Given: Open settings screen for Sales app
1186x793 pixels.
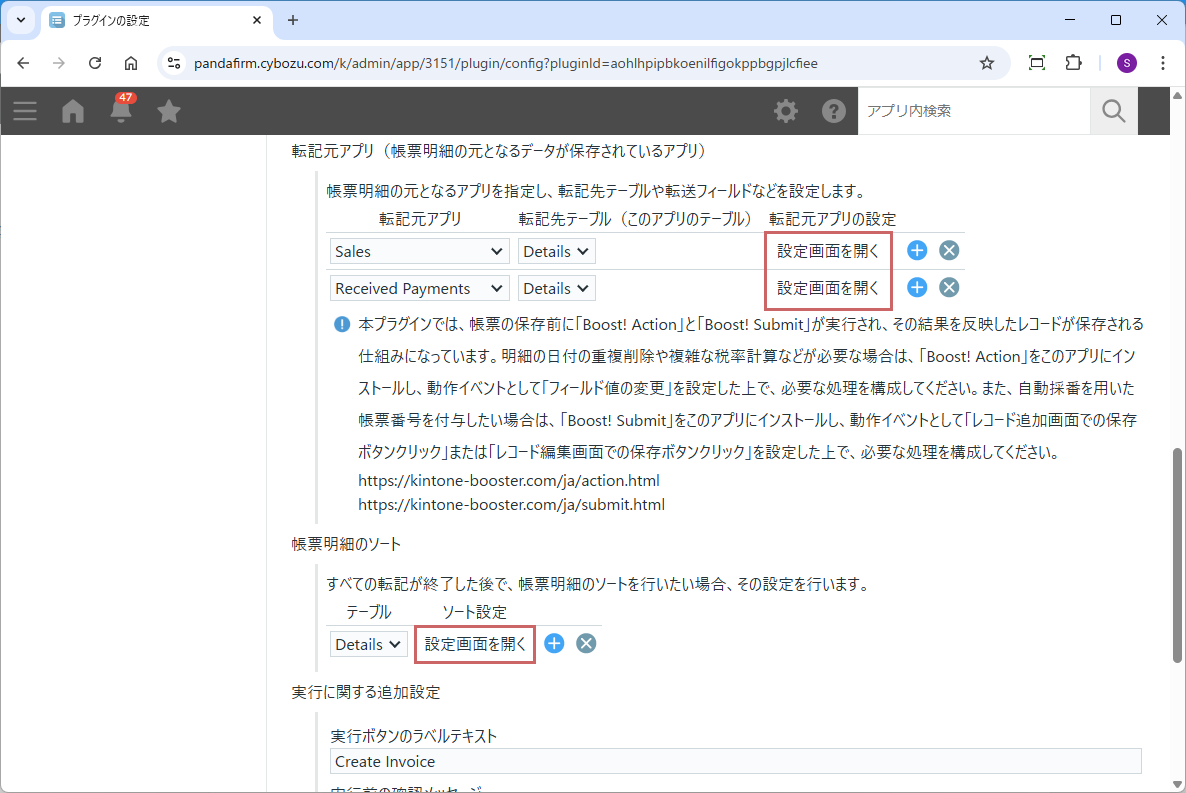Looking at the screenshot, I should (x=828, y=252).
